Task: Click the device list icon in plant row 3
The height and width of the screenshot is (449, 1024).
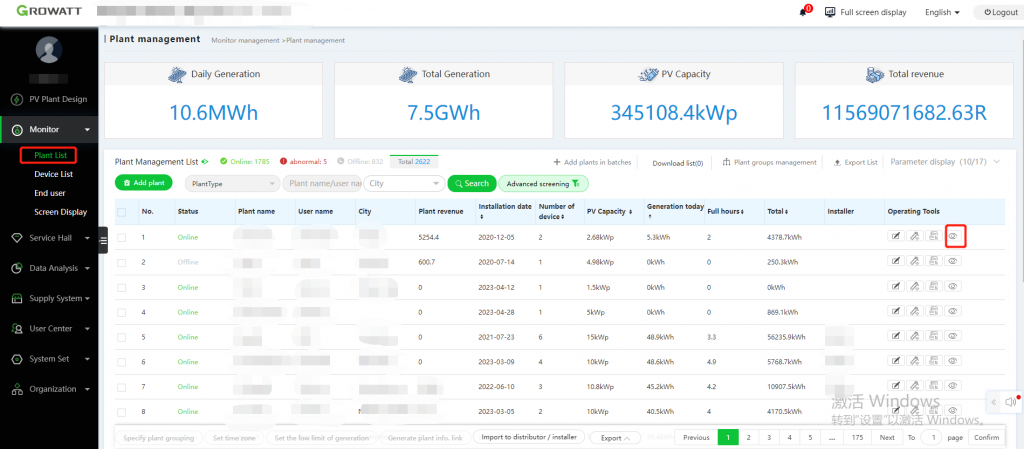Action: point(934,286)
